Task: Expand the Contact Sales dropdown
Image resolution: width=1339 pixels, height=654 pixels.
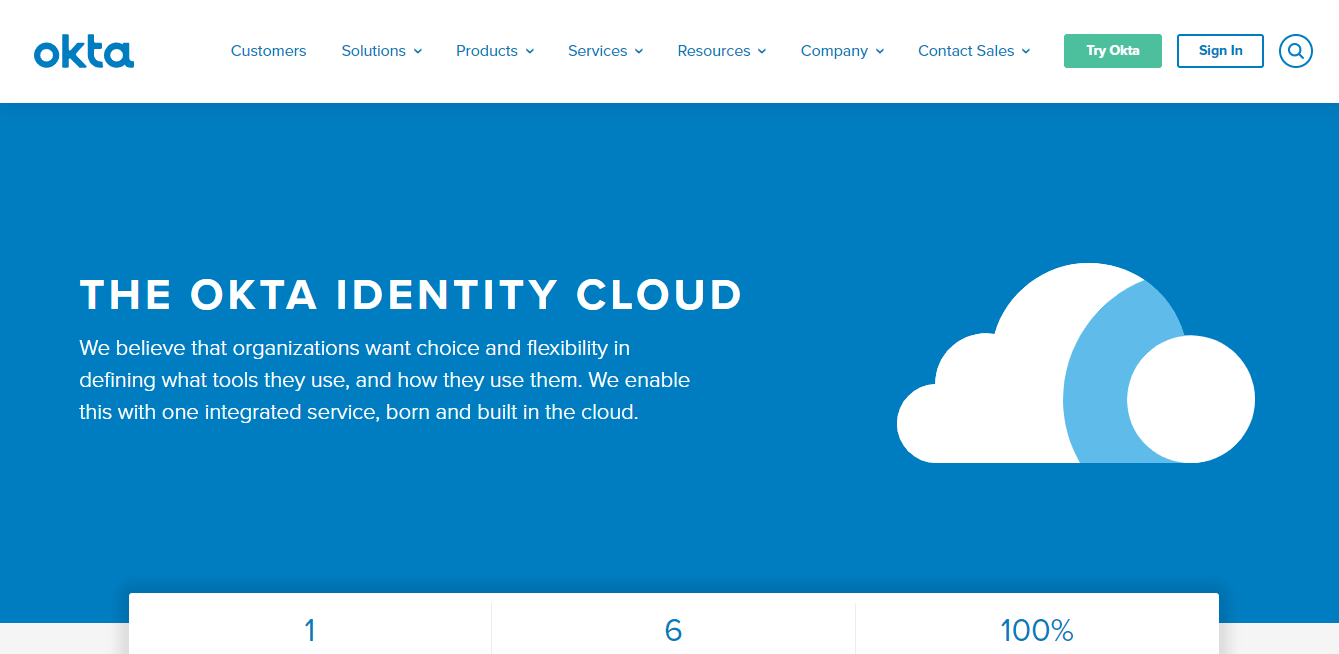Action: [x=974, y=51]
